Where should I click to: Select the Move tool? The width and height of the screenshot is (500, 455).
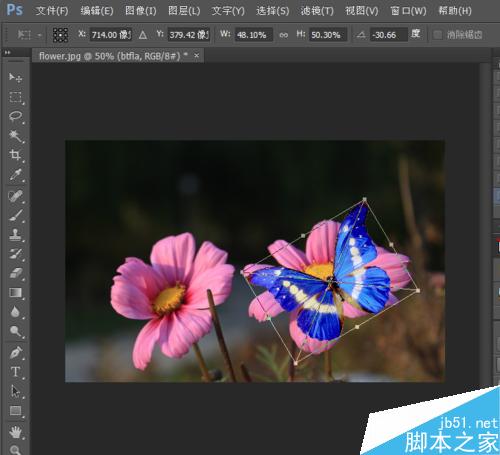pyautogui.click(x=15, y=78)
